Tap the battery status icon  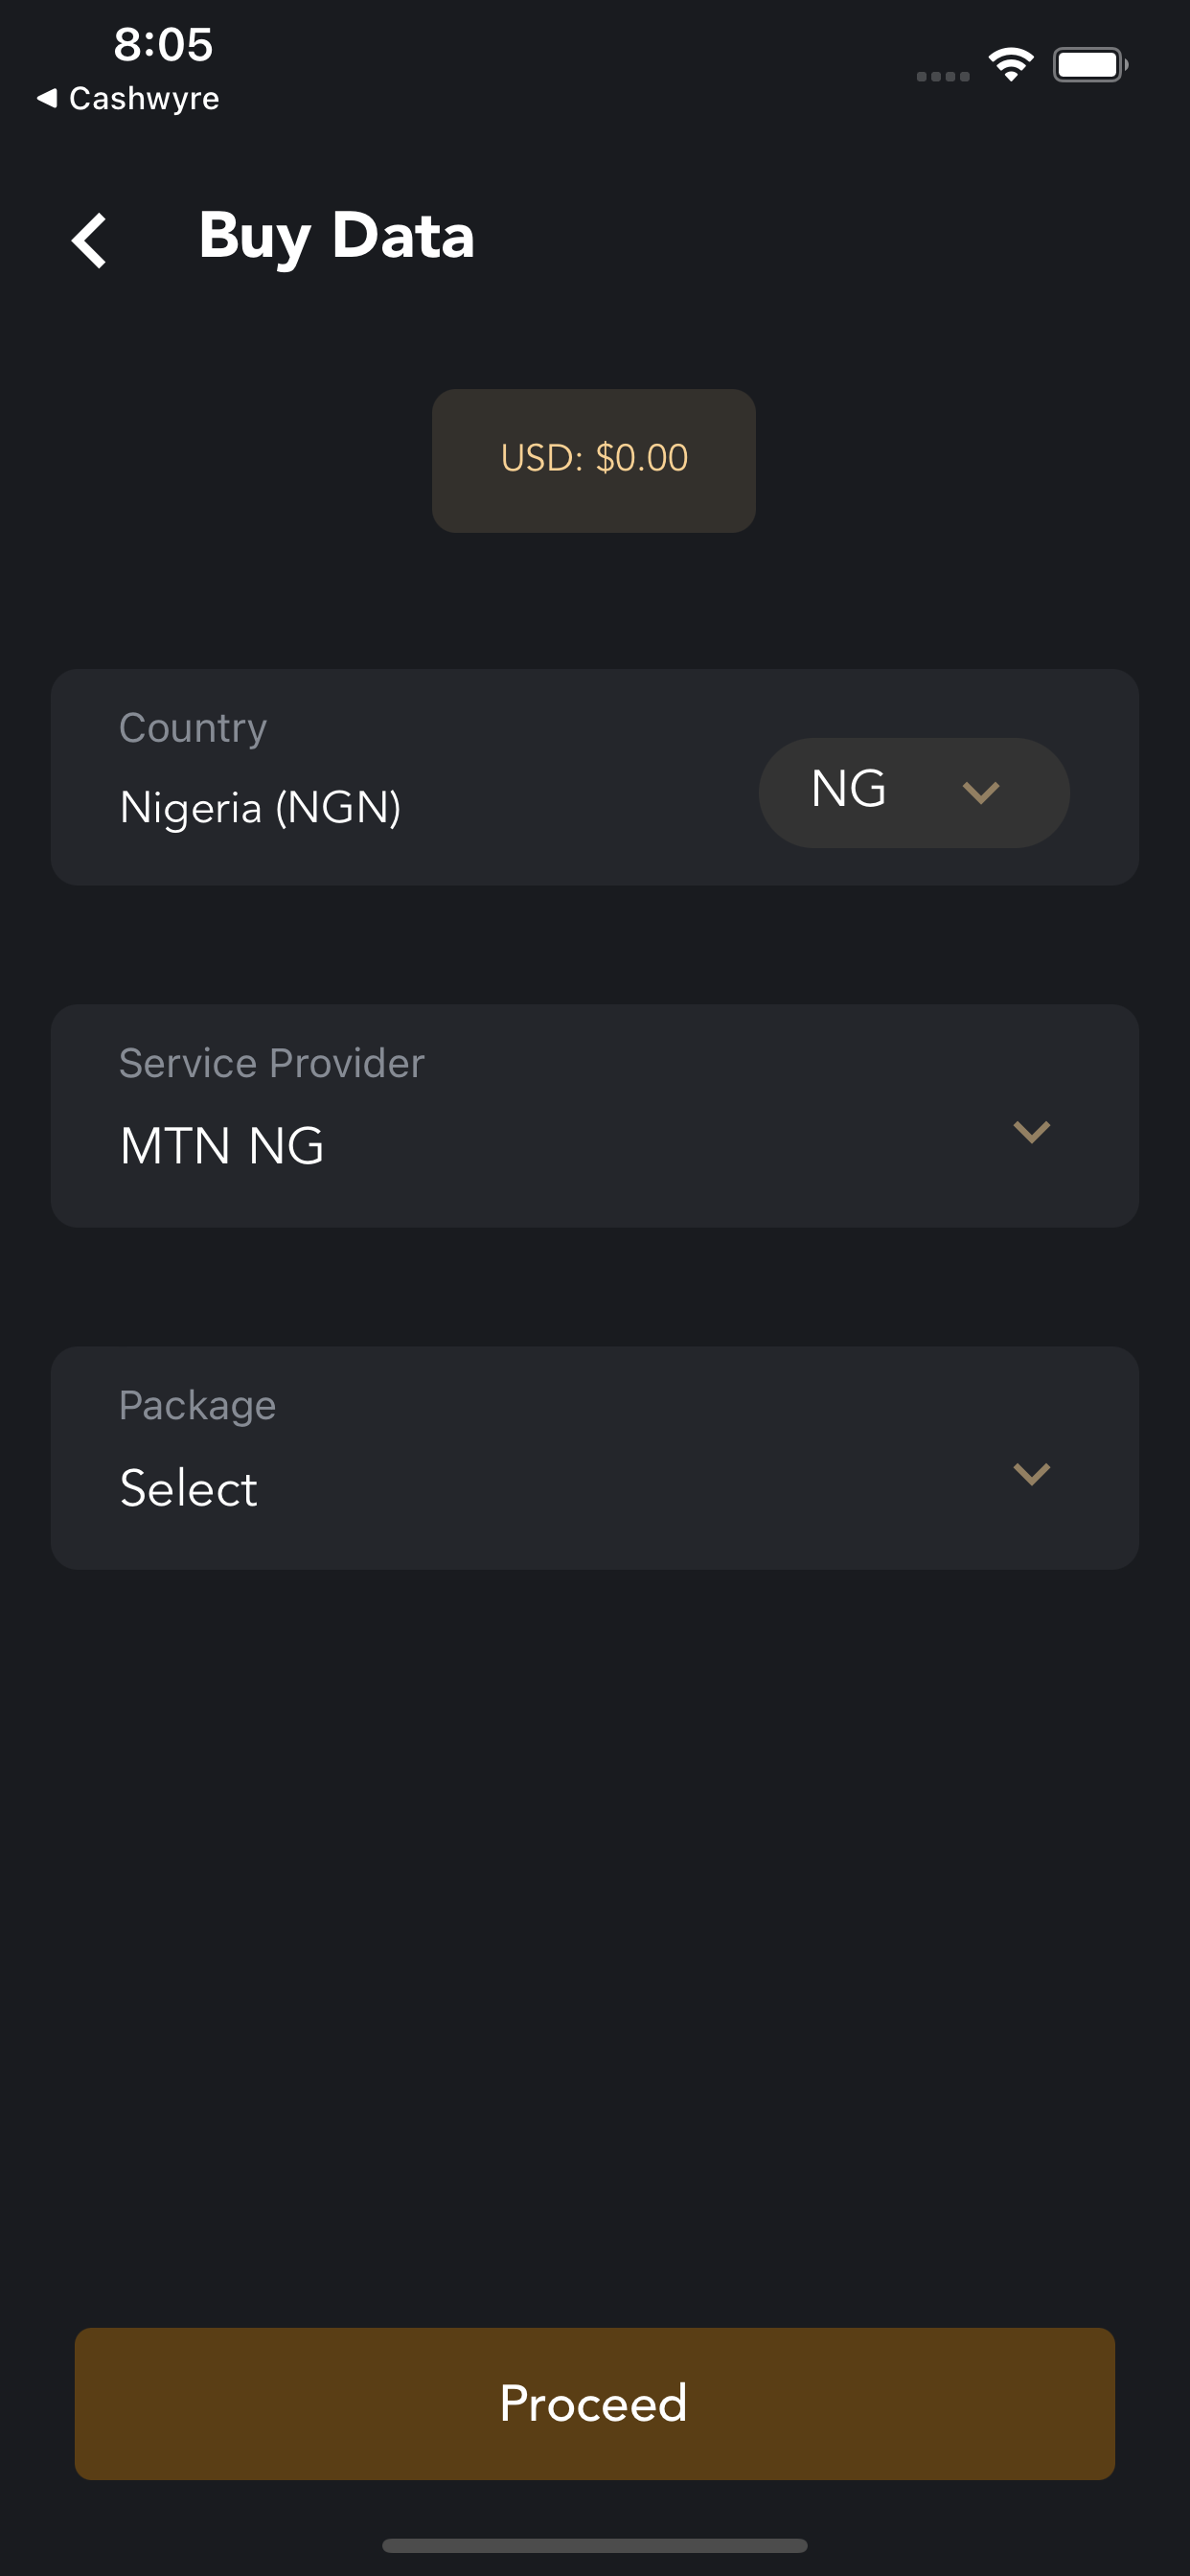click(1090, 65)
